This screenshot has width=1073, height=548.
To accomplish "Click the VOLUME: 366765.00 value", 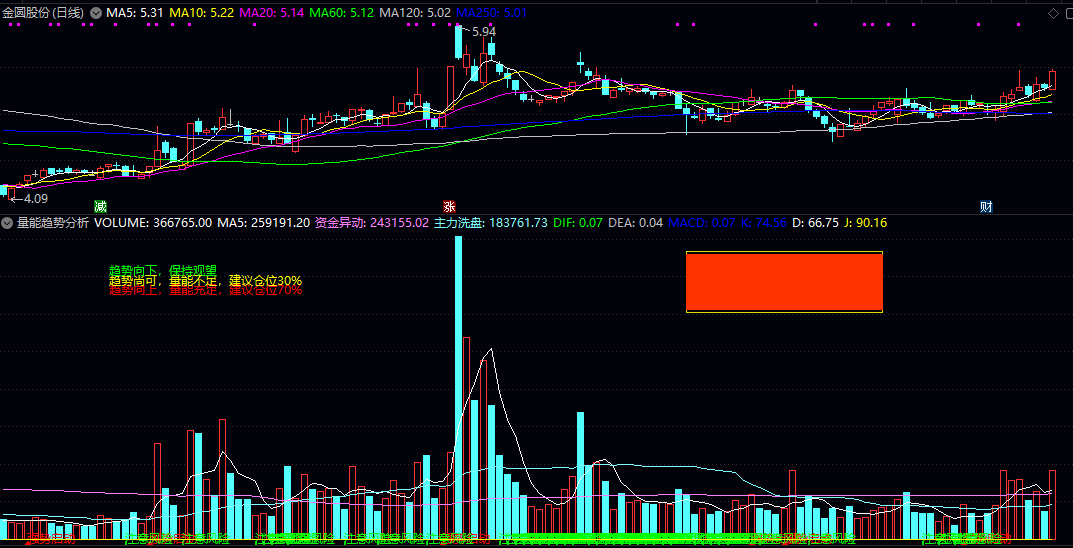I will coord(153,222).
